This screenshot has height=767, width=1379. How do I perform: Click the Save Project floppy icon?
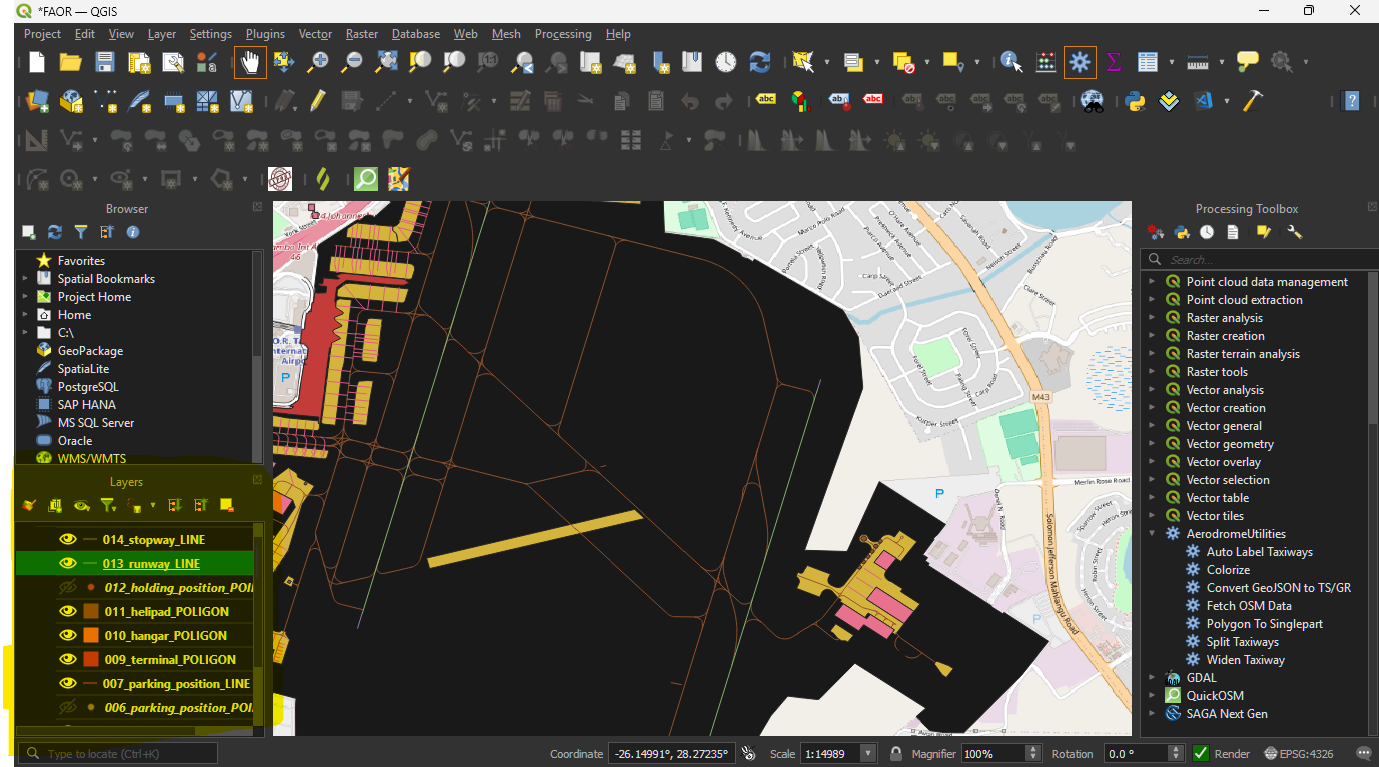(x=104, y=62)
